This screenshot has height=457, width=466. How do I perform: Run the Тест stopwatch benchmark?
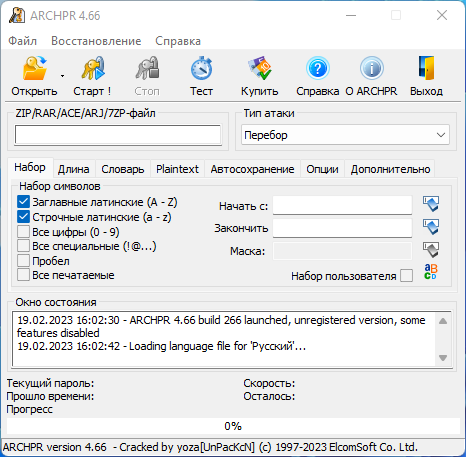click(x=202, y=68)
